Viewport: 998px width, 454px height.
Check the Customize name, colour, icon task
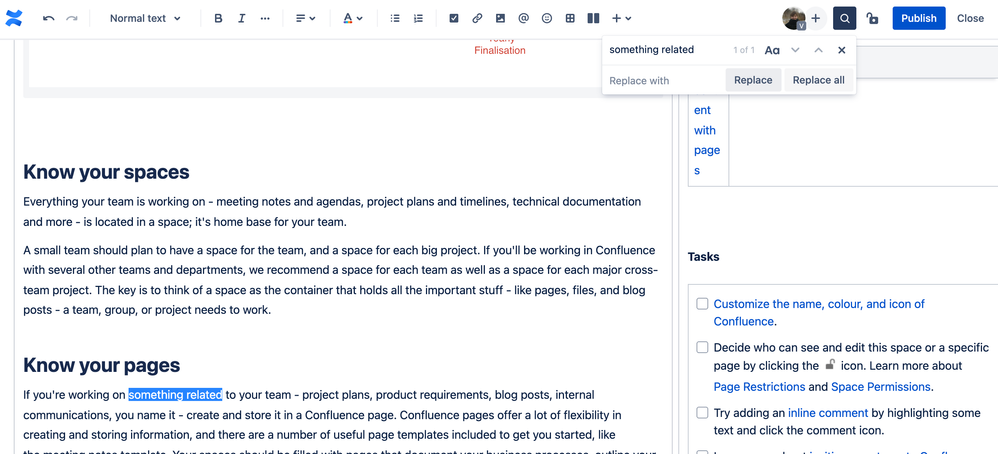(x=702, y=304)
